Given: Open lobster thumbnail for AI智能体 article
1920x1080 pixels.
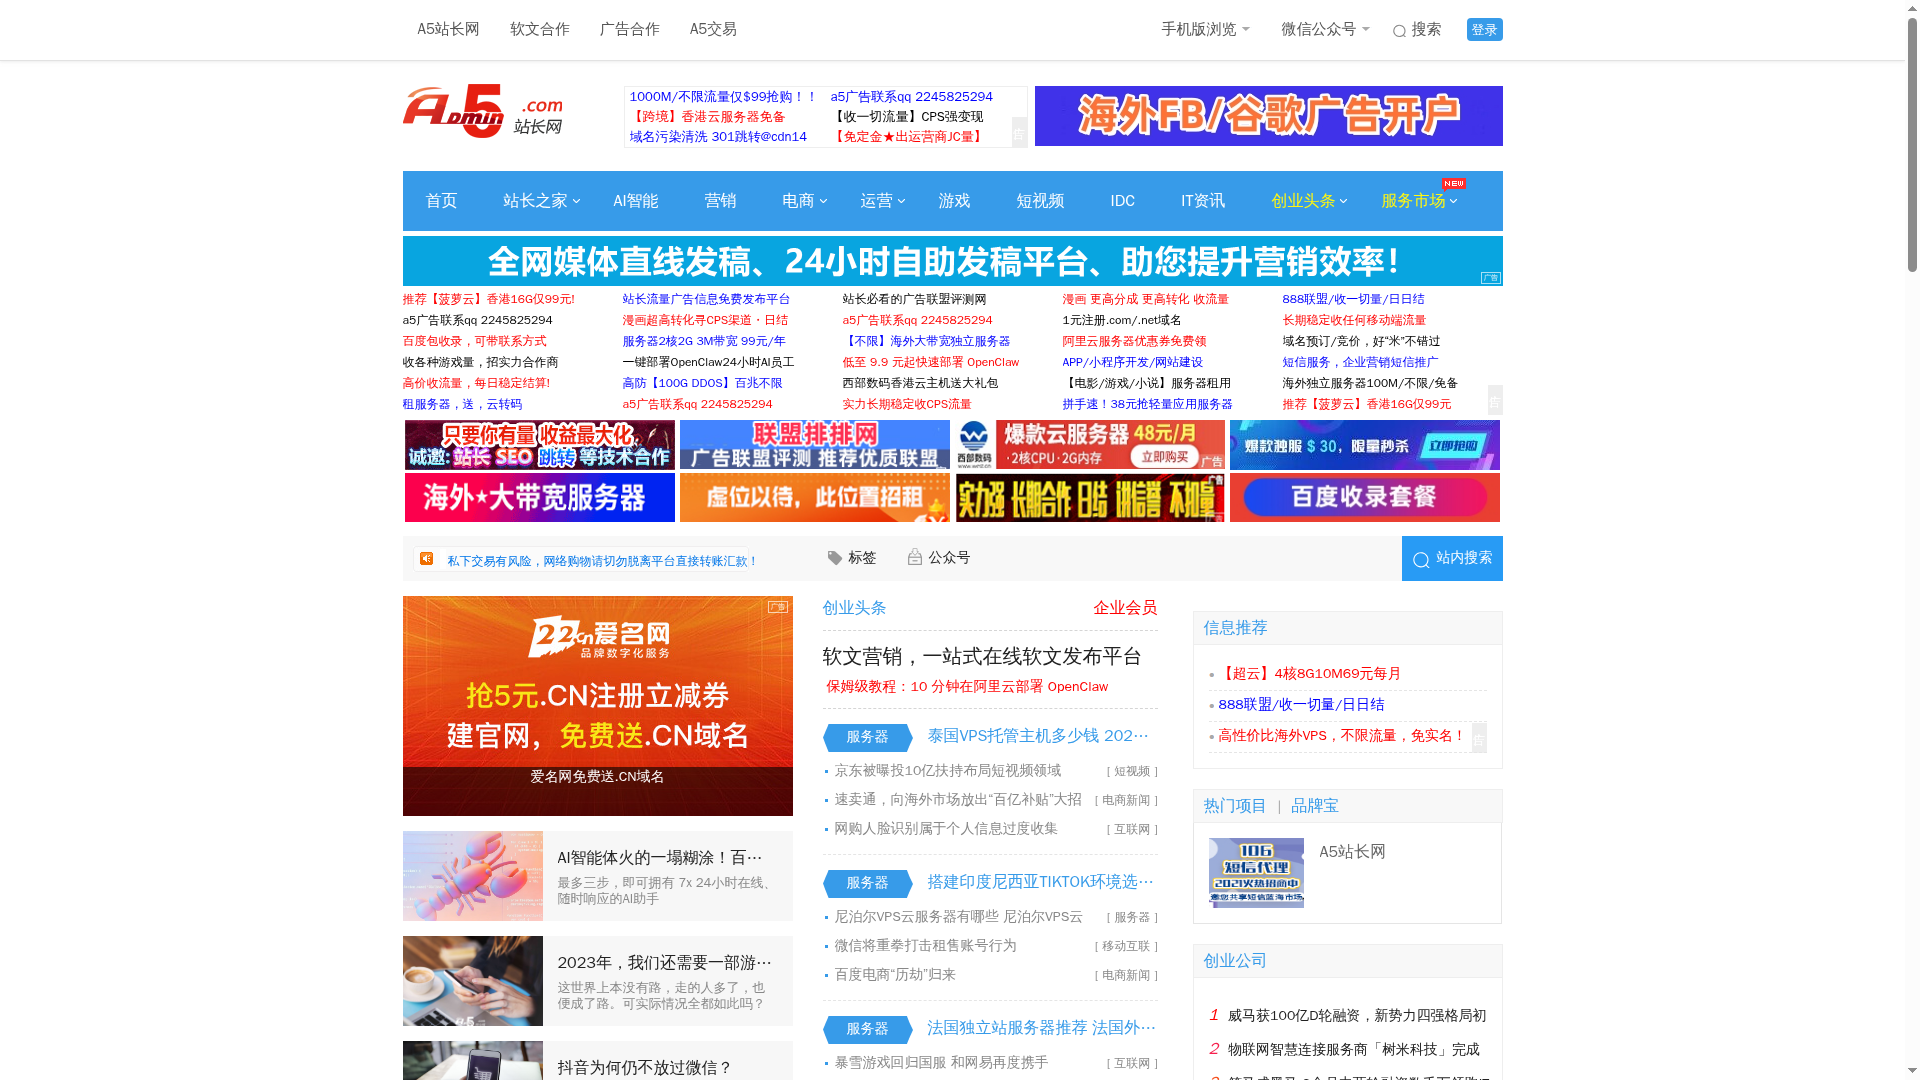Looking at the screenshot, I should 473,876.
